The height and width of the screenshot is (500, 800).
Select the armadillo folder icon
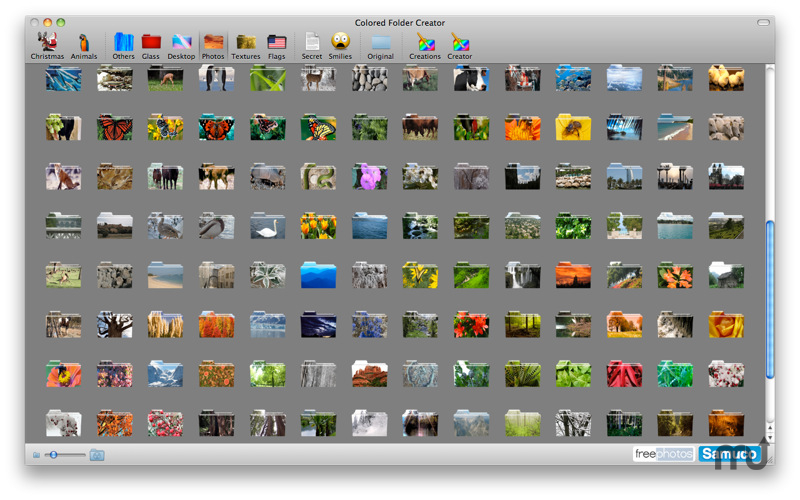click(267, 177)
